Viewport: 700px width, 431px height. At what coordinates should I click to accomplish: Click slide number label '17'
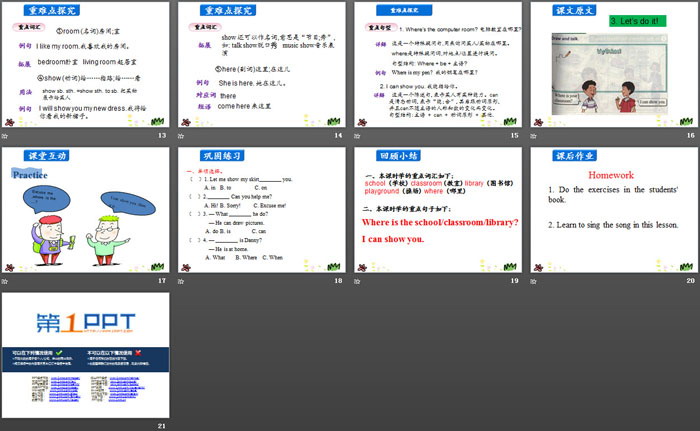(x=162, y=281)
